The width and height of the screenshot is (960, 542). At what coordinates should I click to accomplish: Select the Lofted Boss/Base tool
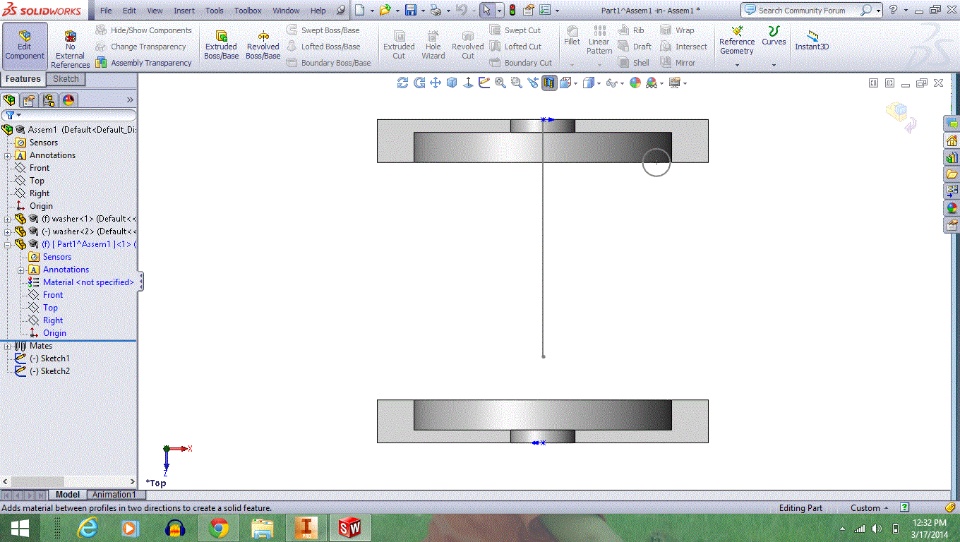pos(323,47)
